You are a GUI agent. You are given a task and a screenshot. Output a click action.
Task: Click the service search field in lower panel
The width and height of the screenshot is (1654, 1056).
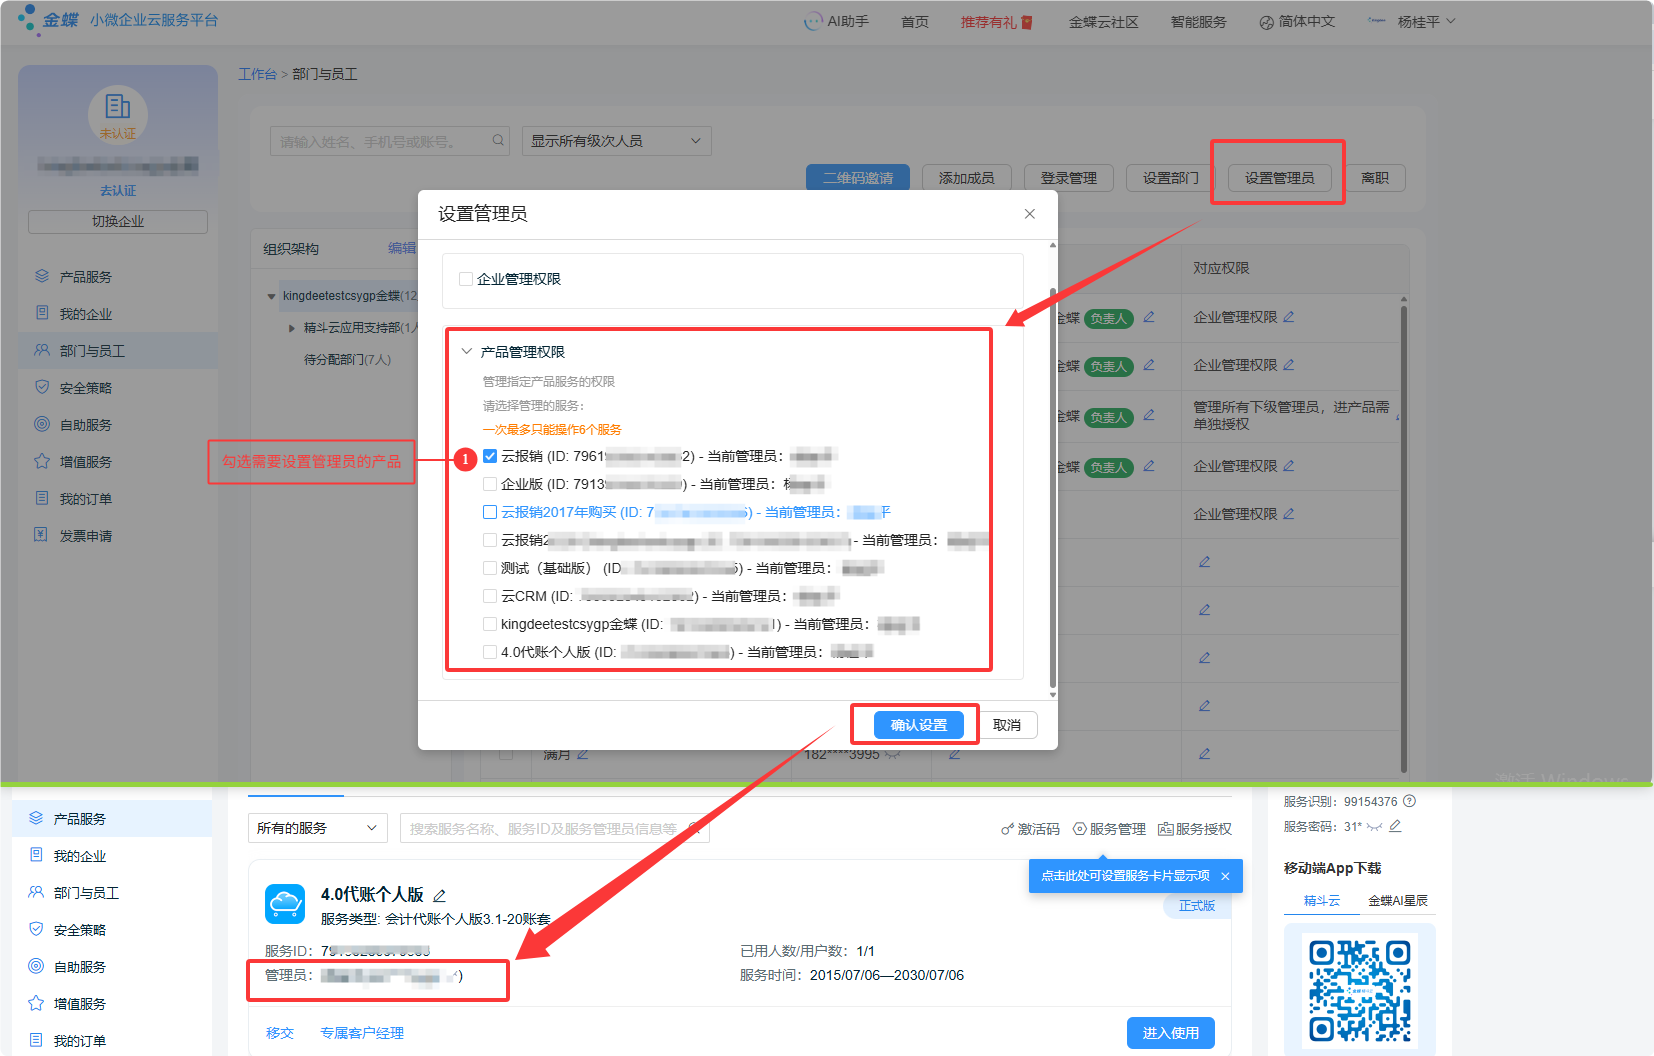click(x=554, y=828)
